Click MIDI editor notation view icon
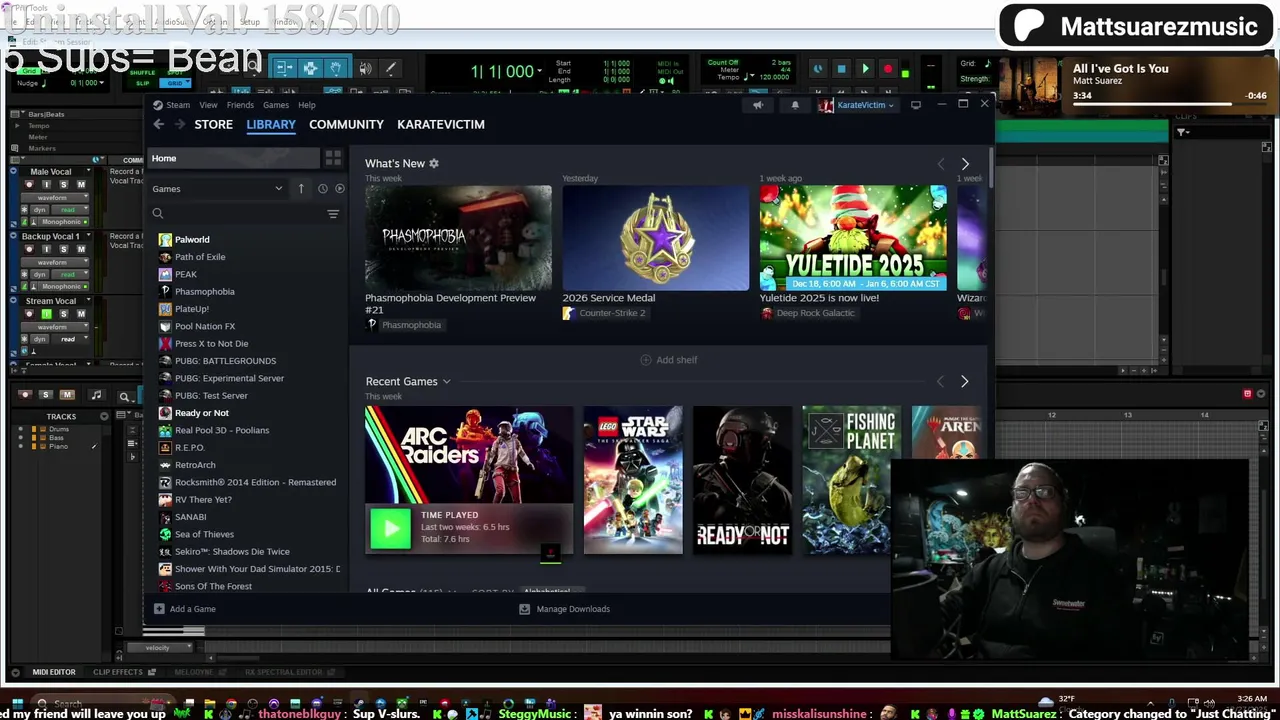This screenshot has height=720, width=1280. [x=96, y=395]
